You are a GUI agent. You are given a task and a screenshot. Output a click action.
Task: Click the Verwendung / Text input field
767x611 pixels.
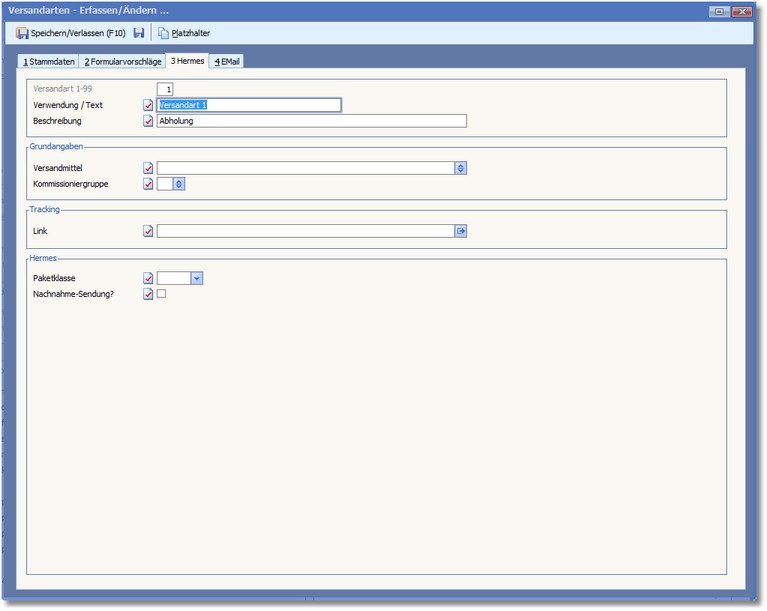tap(249, 105)
